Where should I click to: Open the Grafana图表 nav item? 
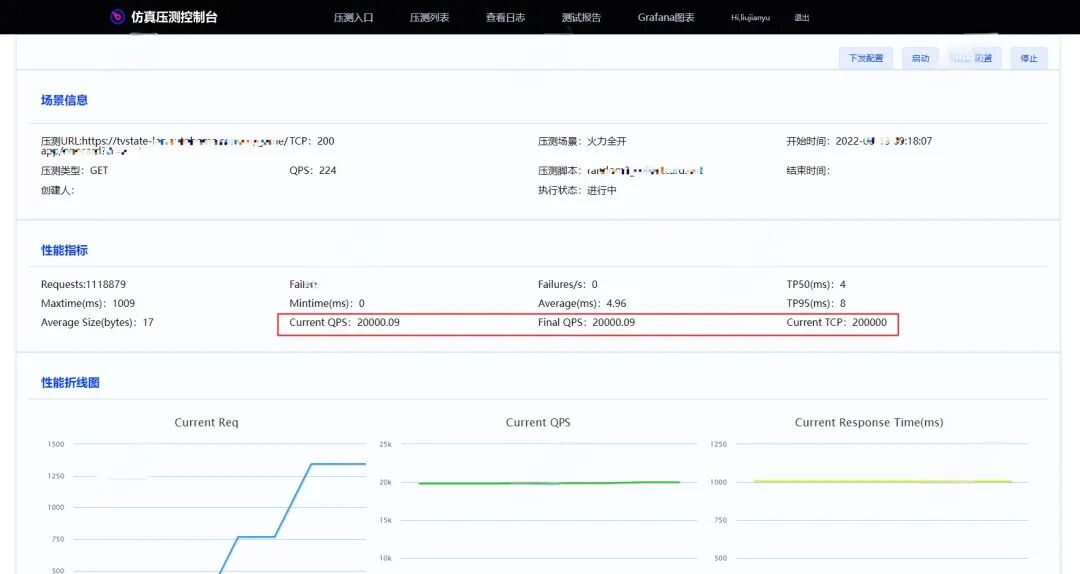tap(666, 17)
